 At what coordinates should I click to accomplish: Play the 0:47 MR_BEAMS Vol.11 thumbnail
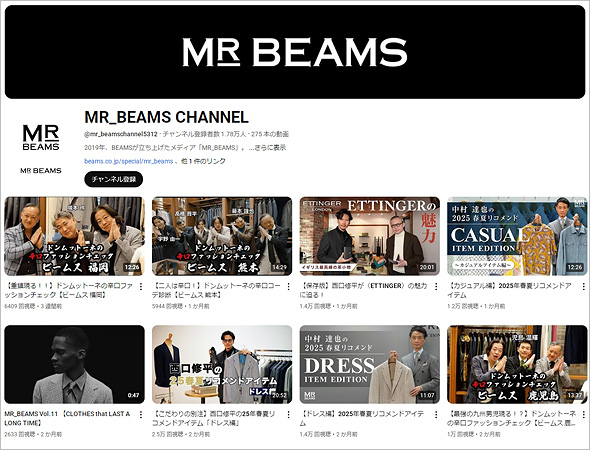pos(74,365)
